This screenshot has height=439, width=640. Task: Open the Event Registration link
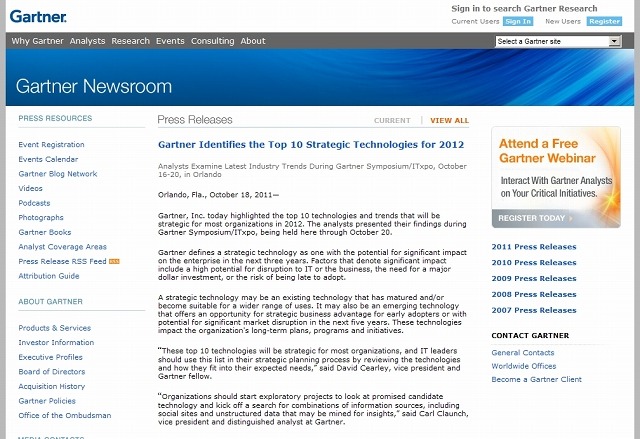coord(51,144)
